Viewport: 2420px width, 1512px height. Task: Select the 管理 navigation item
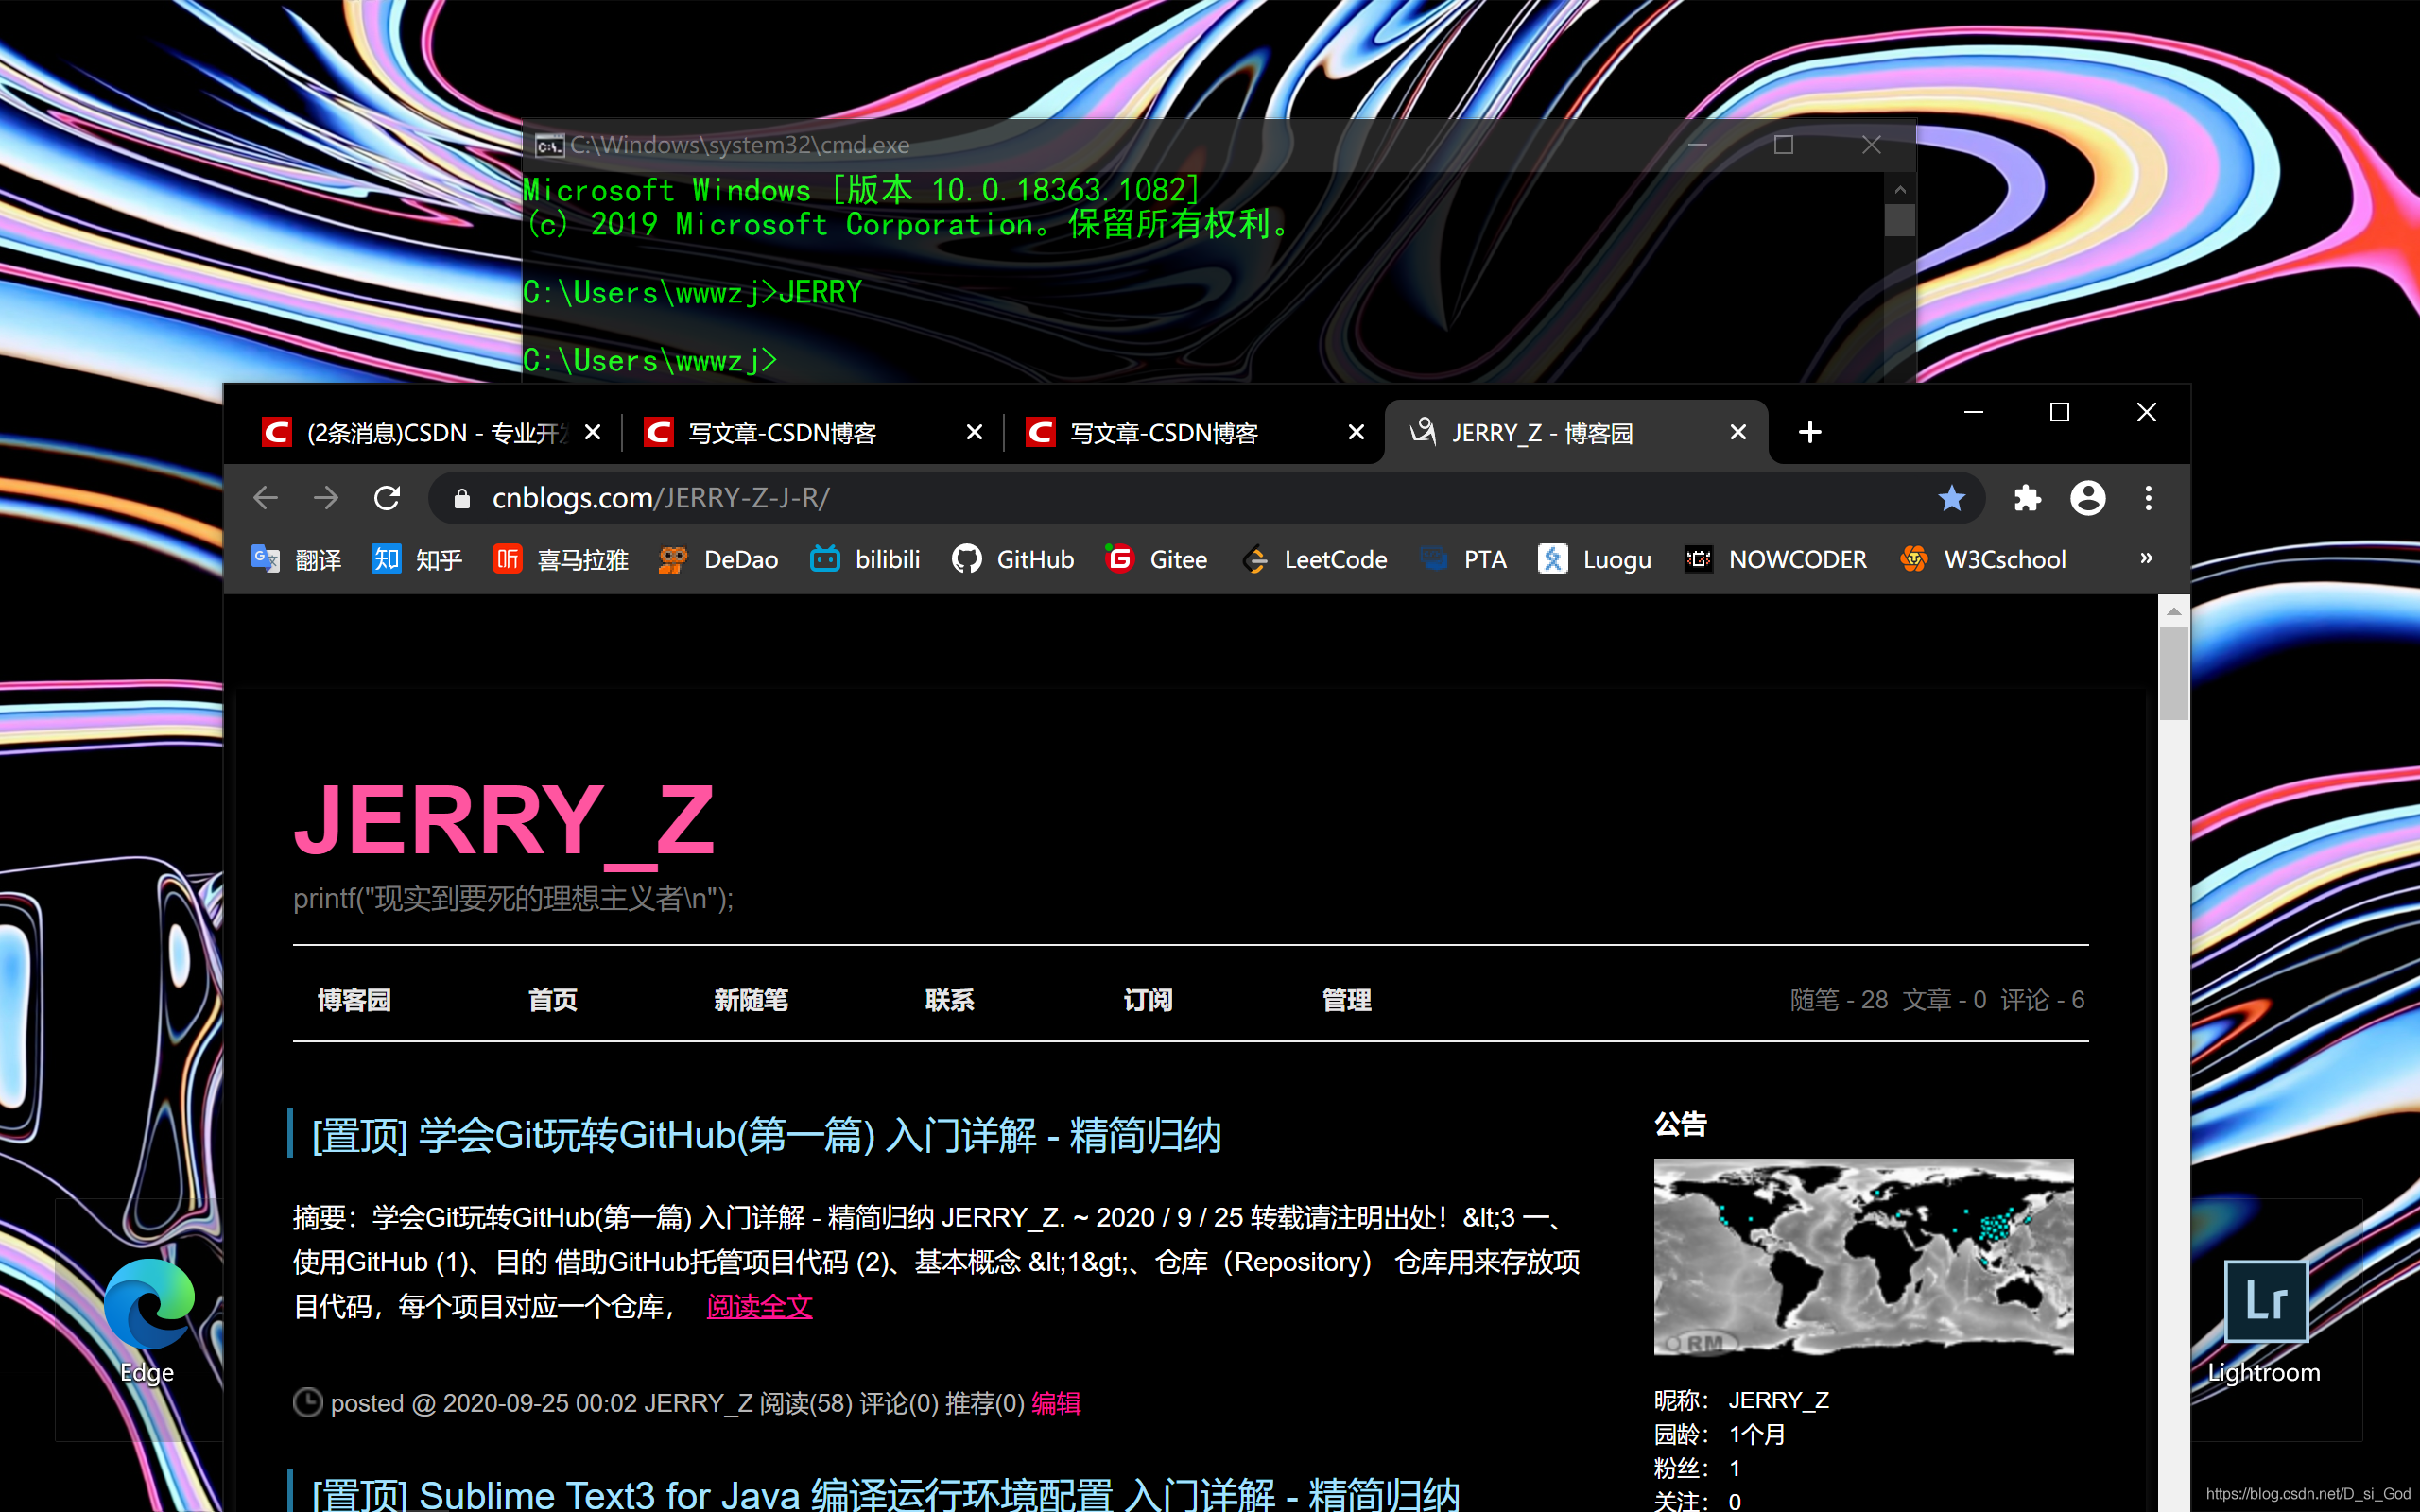coord(1346,999)
